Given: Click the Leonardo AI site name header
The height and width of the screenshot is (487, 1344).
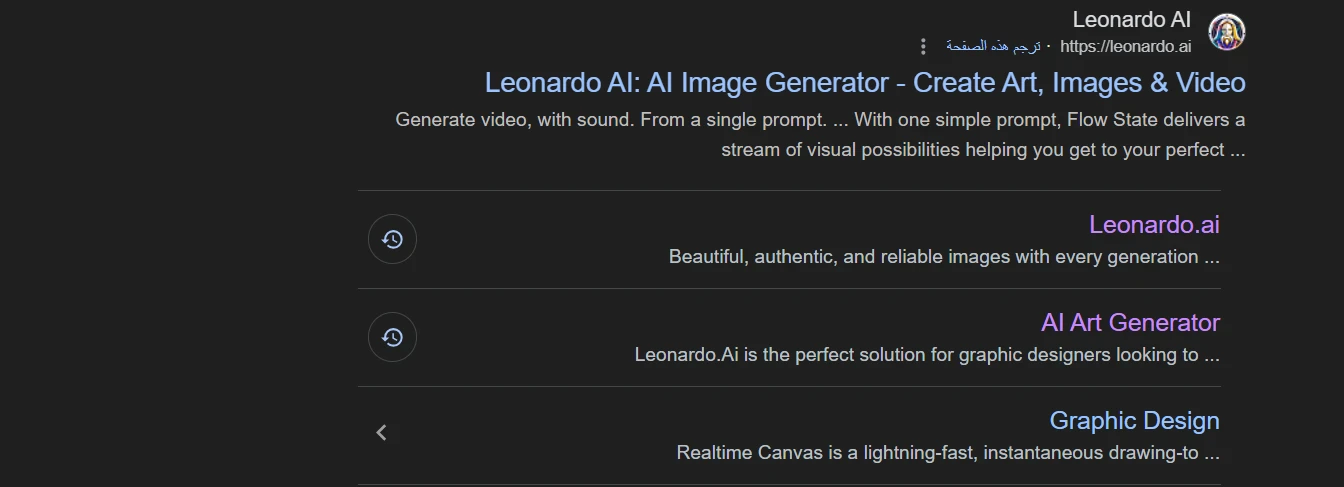Looking at the screenshot, I should pos(1131,19).
